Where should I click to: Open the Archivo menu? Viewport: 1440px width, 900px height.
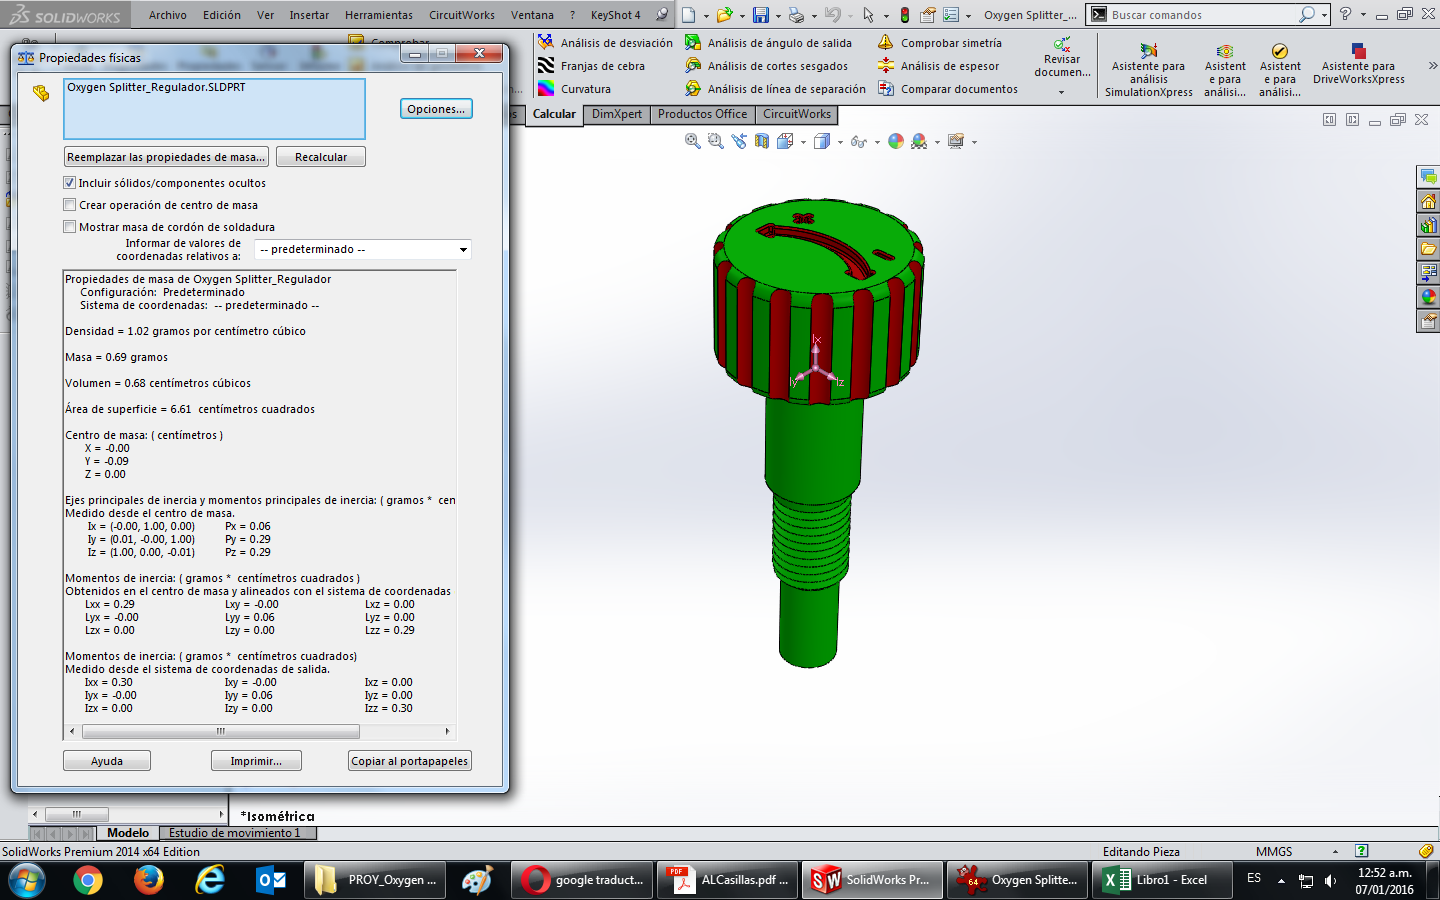point(168,15)
